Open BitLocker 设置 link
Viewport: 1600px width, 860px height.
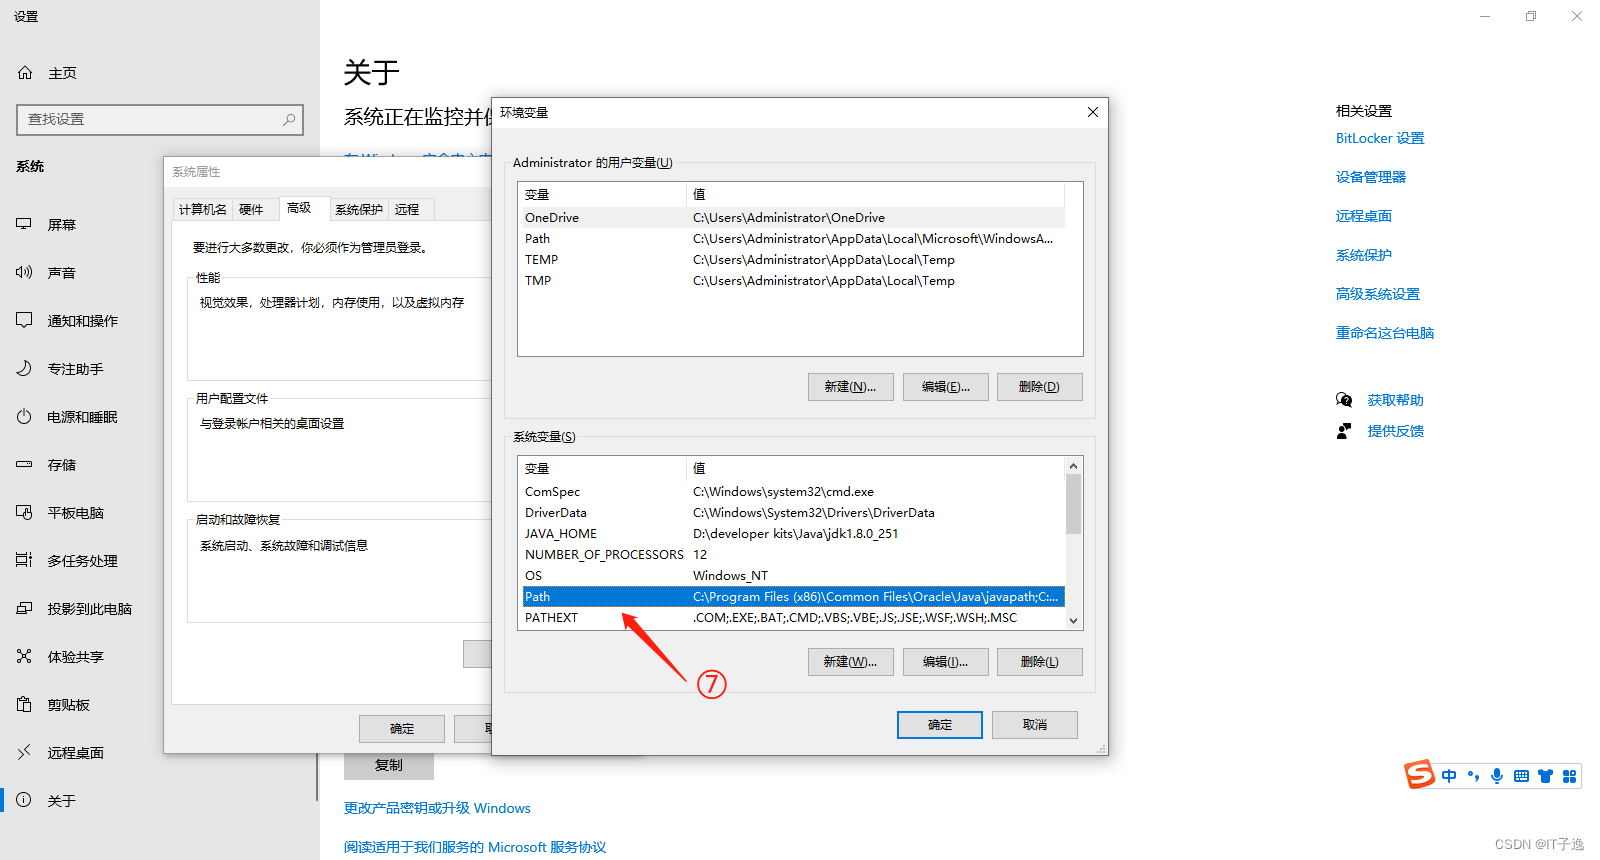[x=1380, y=138]
